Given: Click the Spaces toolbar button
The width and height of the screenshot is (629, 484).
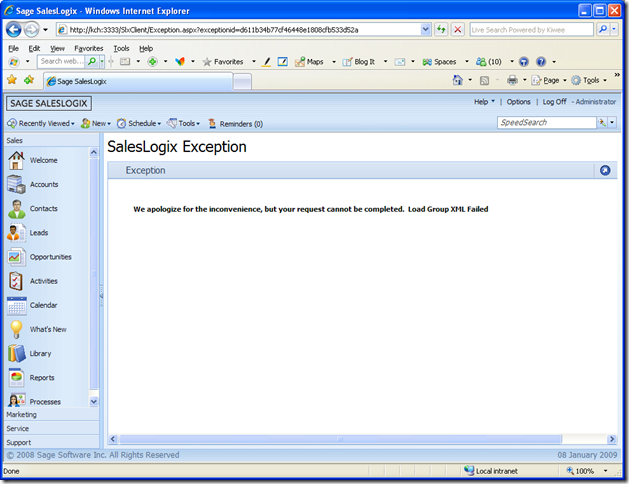Looking at the screenshot, I should 439,62.
